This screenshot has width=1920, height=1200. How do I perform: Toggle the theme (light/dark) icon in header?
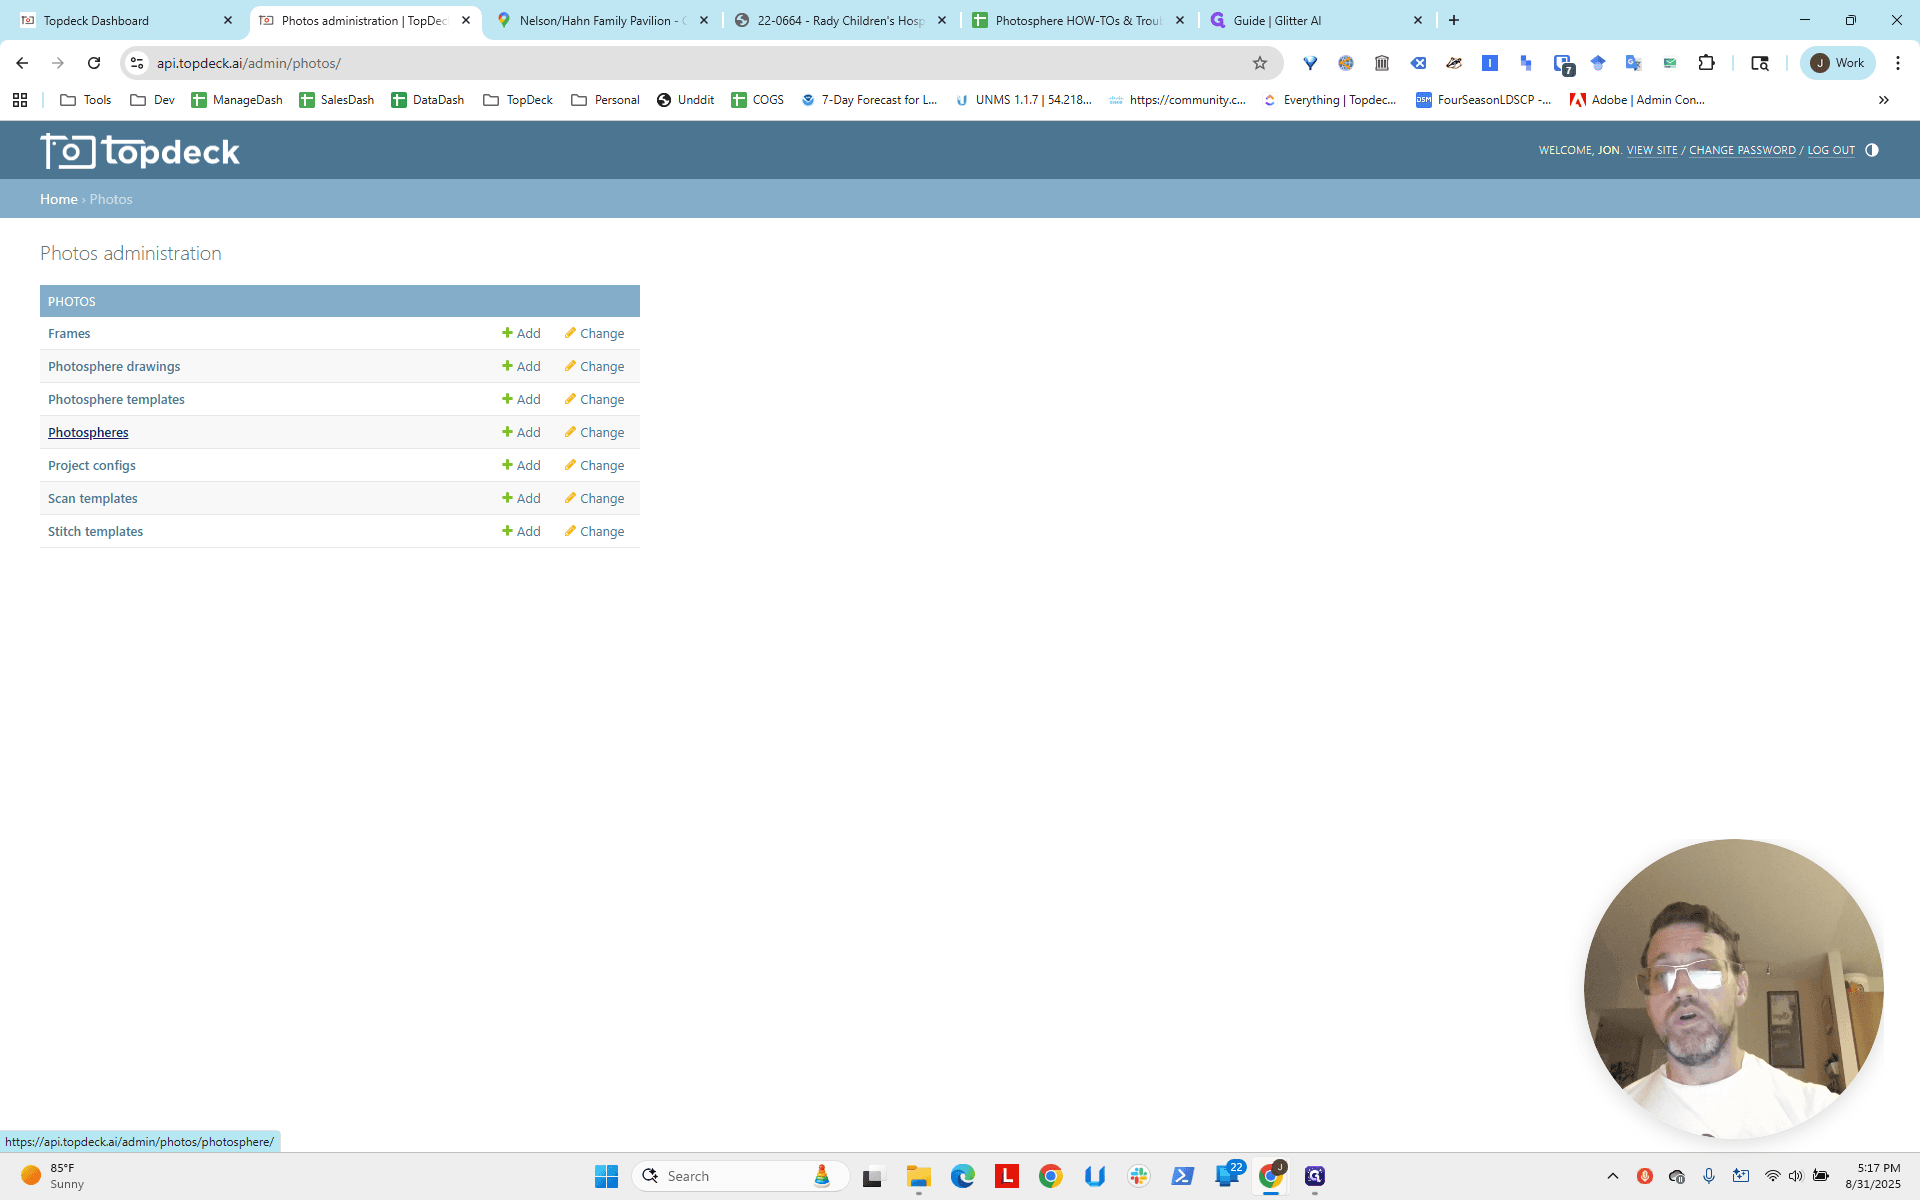(1872, 150)
